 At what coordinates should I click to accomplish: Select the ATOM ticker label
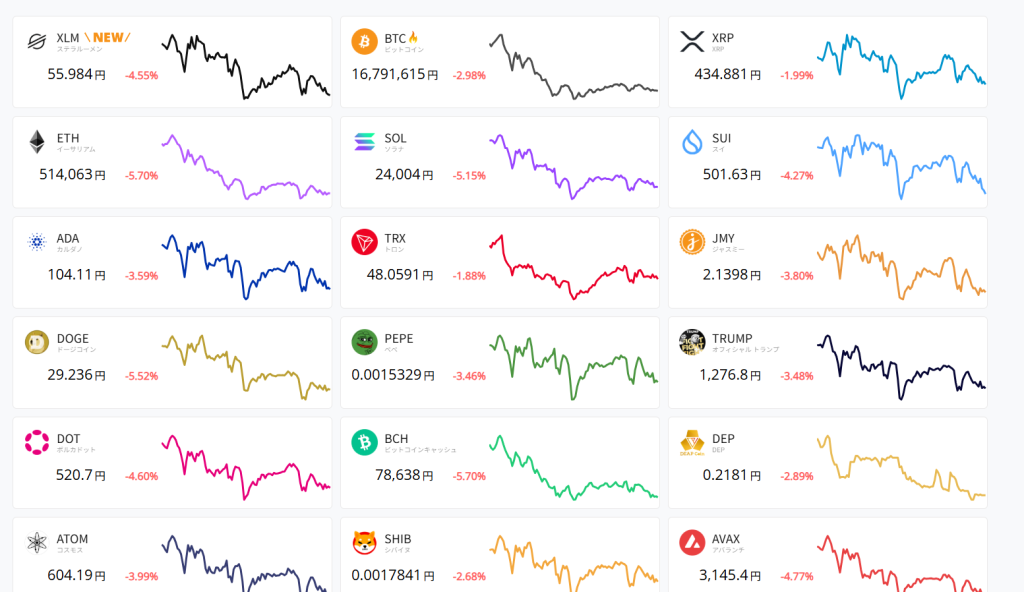click(x=73, y=538)
